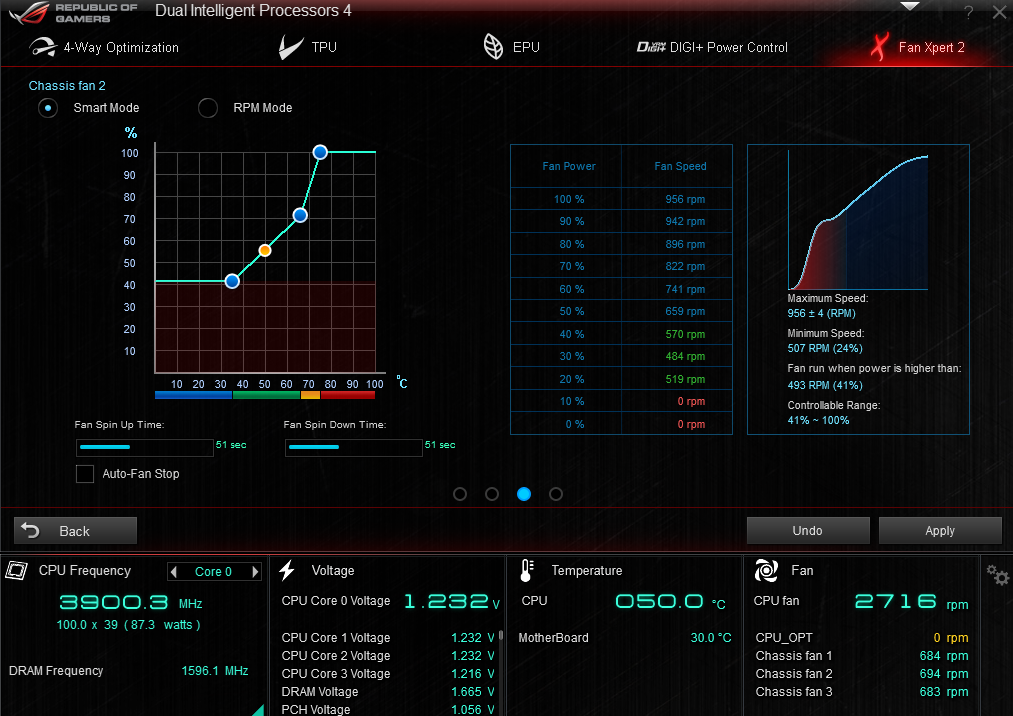
Task: Click the CPU temperature 050.0 reading
Action: click(x=659, y=602)
